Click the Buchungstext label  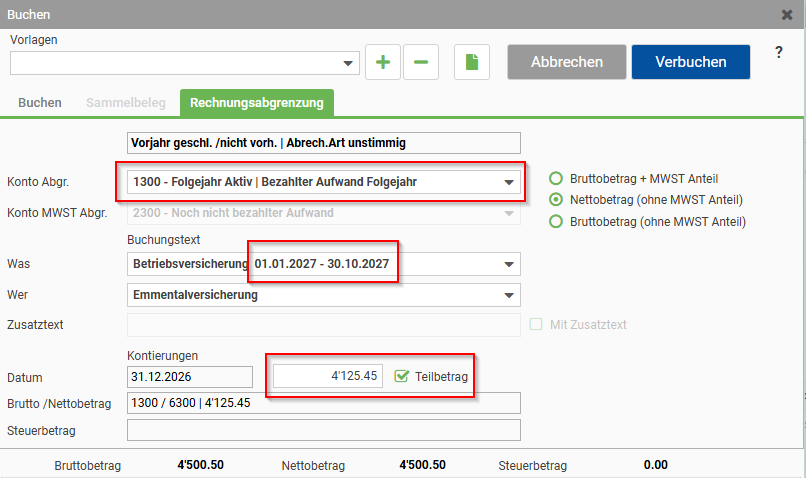click(x=163, y=240)
